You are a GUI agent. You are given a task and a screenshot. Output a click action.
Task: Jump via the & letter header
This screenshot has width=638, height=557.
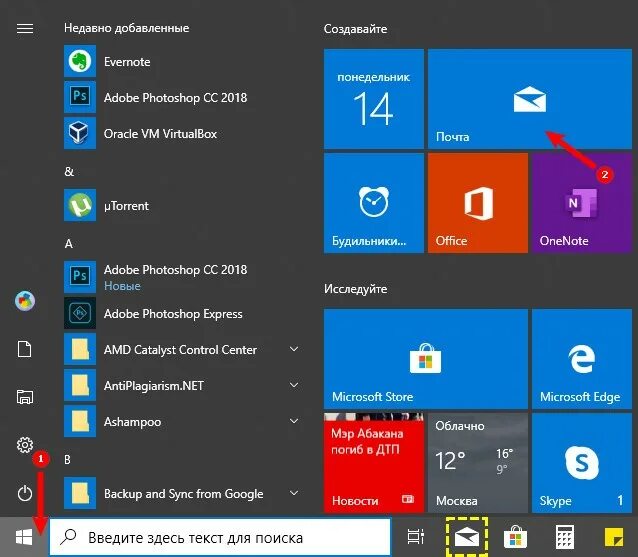point(69,171)
